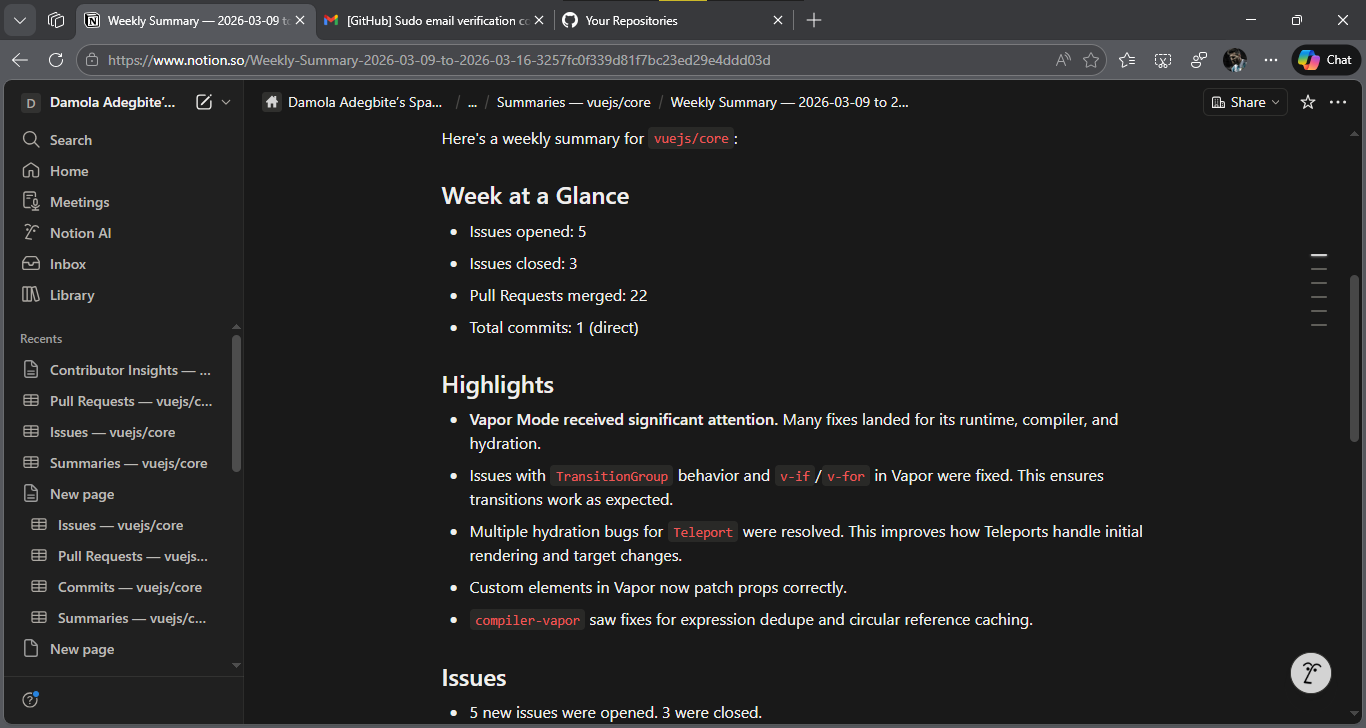Close the Your Repositories tab
This screenshot has height=728, width=1366.
778,20
